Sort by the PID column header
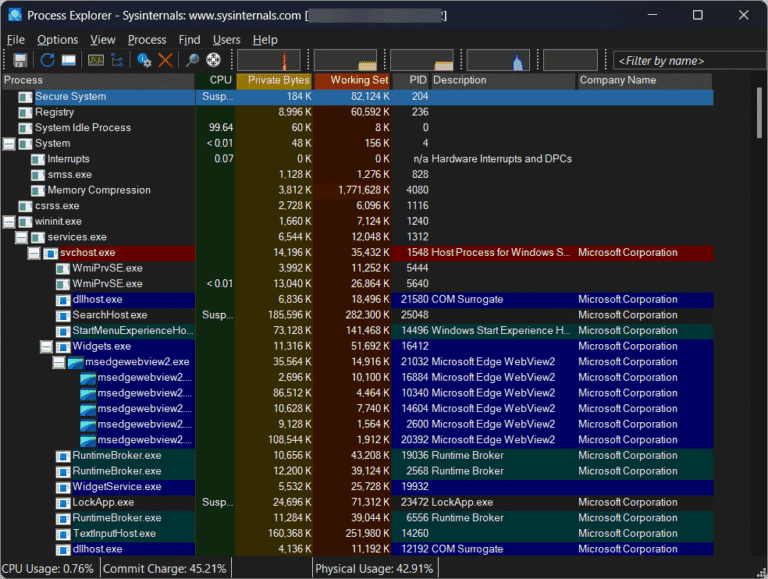This screenshot has height=579, width=768. (x=410, y=80)
